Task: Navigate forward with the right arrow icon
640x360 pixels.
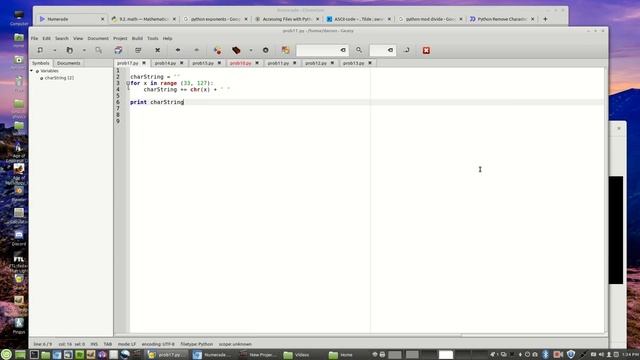Action: pos(196,50)
